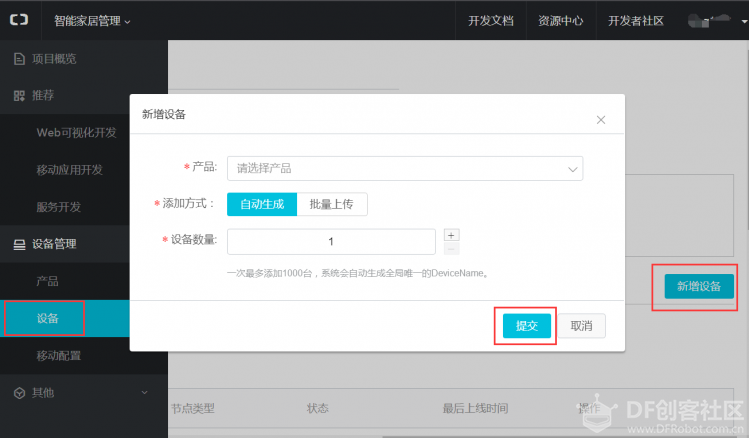Click the DeviceName hint text
The height and width of the screenshot is (438, 749).
pos(357,273)
